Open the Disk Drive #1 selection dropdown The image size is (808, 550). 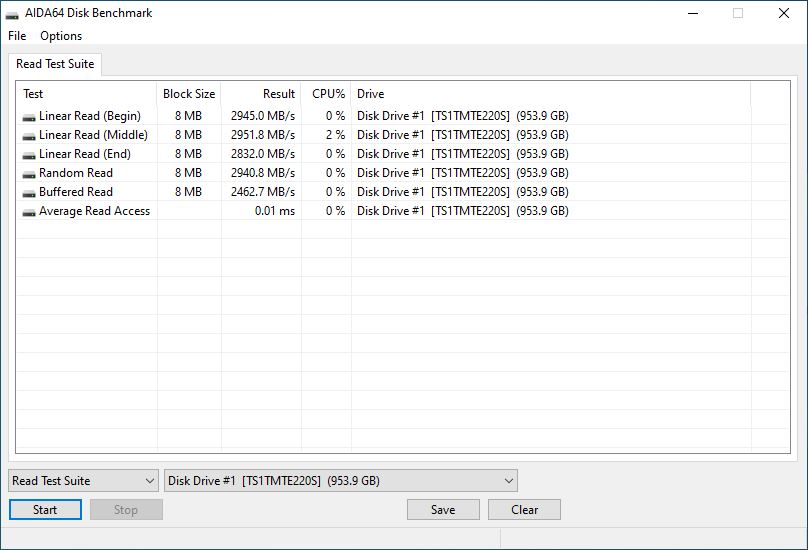click(341, 481)
